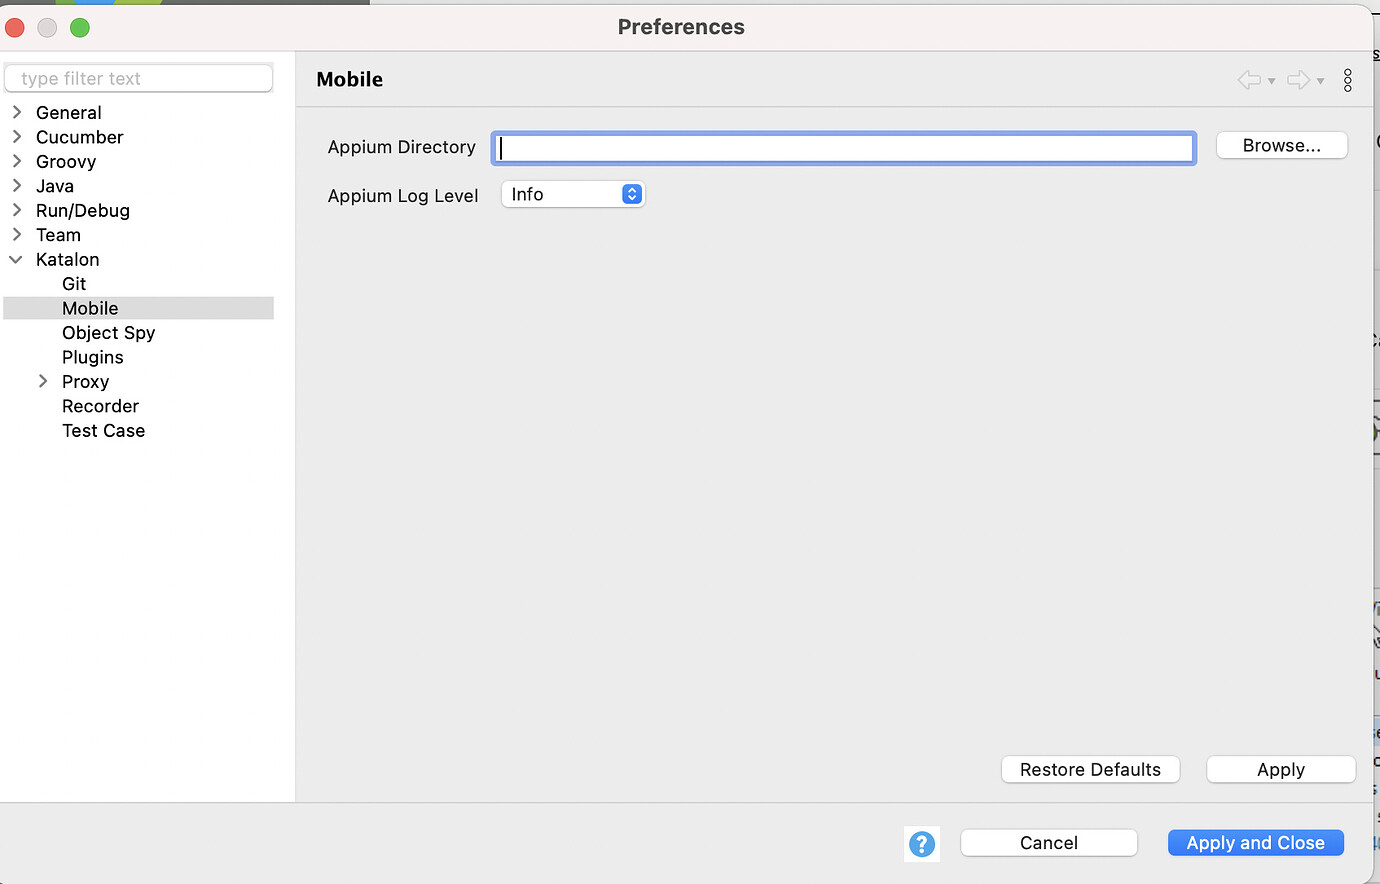Select Object Spy in preferences tree

(108, 333)
